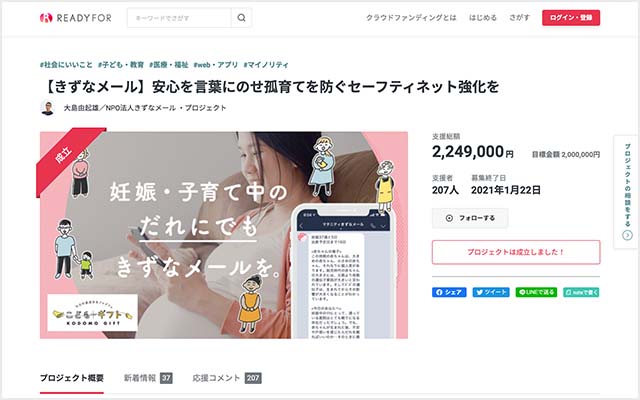Image resolution: width=640 pixels, height=400 pixels.
Task: Click the READYFOR logo icon
Action: (46, 18)
